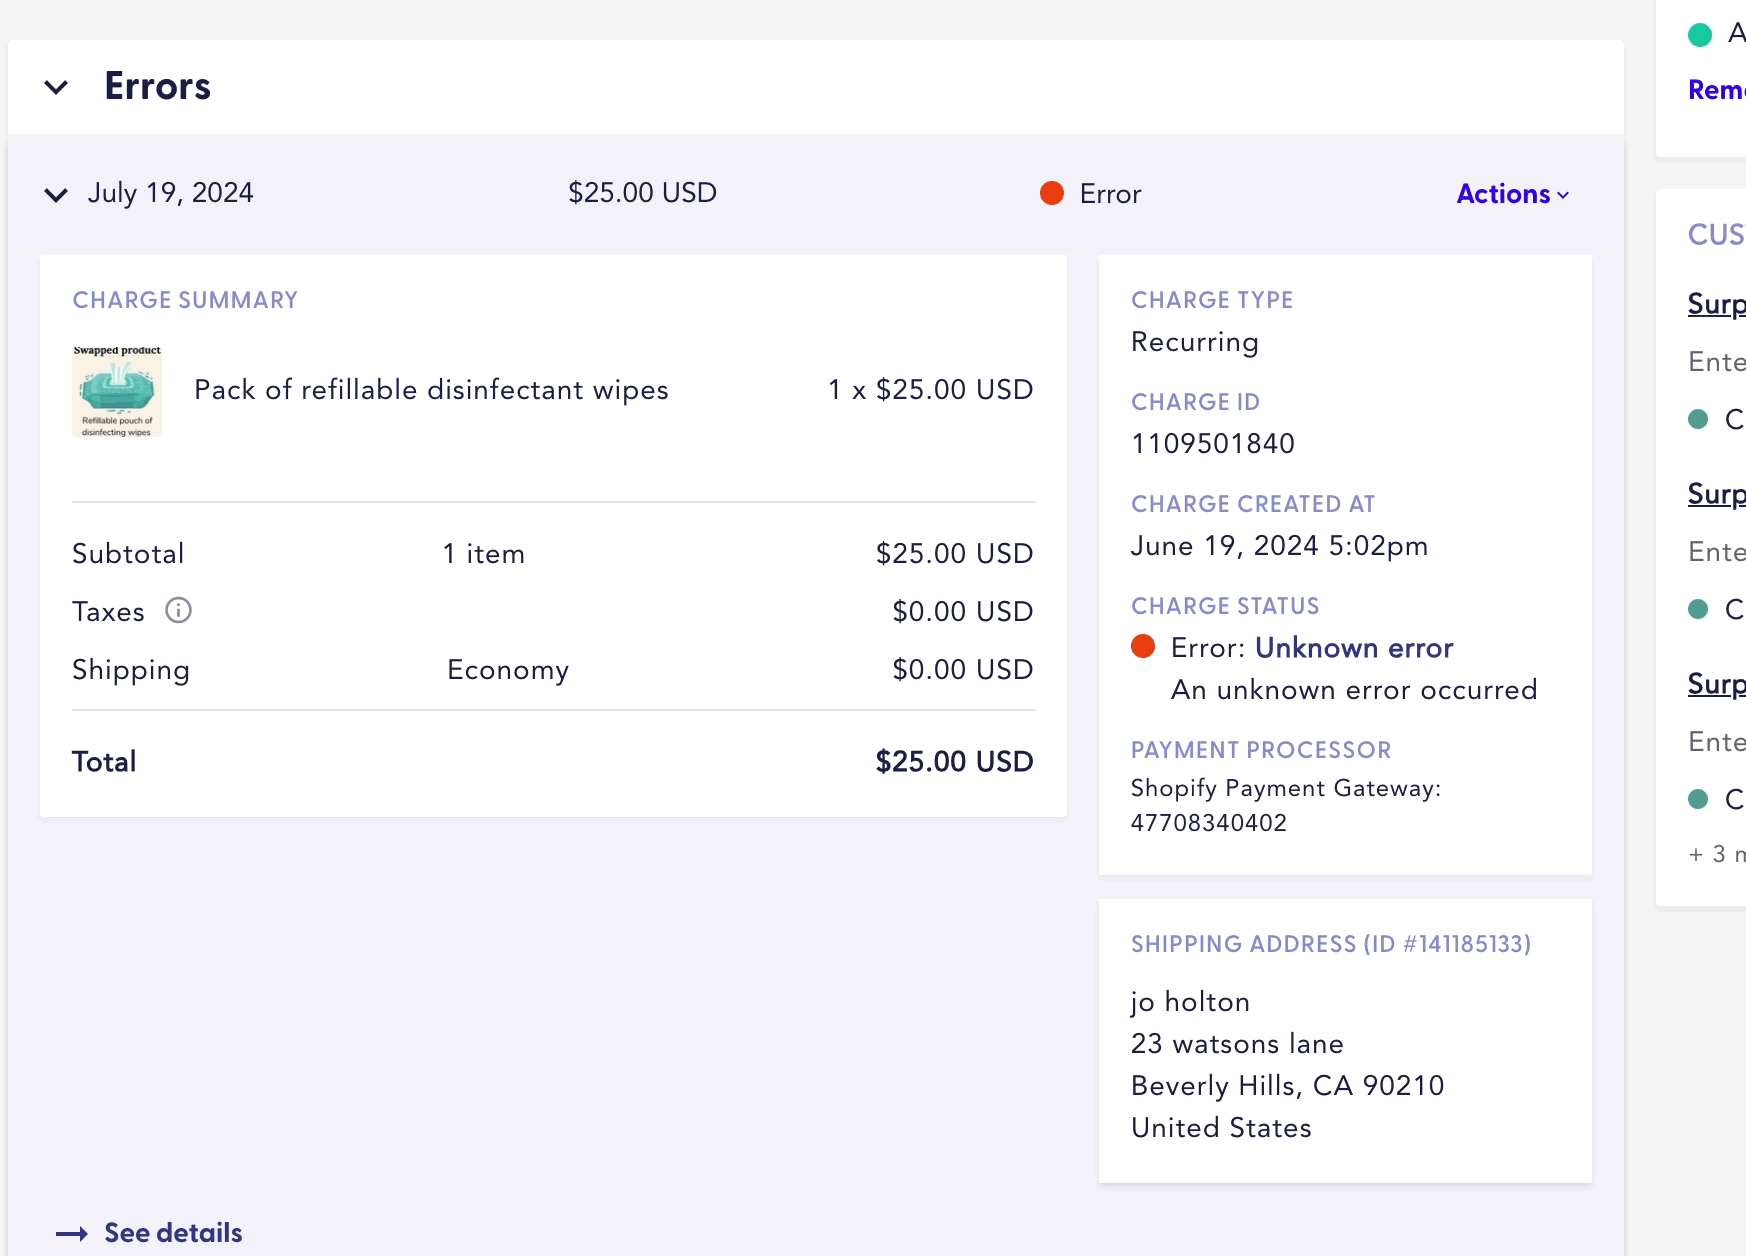
Task: Click the disinfectant wipes product thumbnail
Action: coord(117,391)
